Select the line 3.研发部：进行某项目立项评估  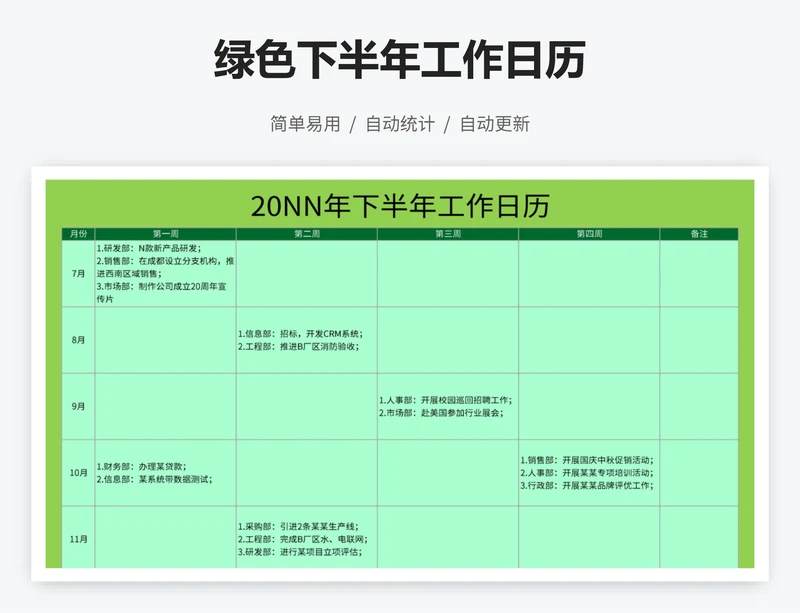[x=301, y=552]
